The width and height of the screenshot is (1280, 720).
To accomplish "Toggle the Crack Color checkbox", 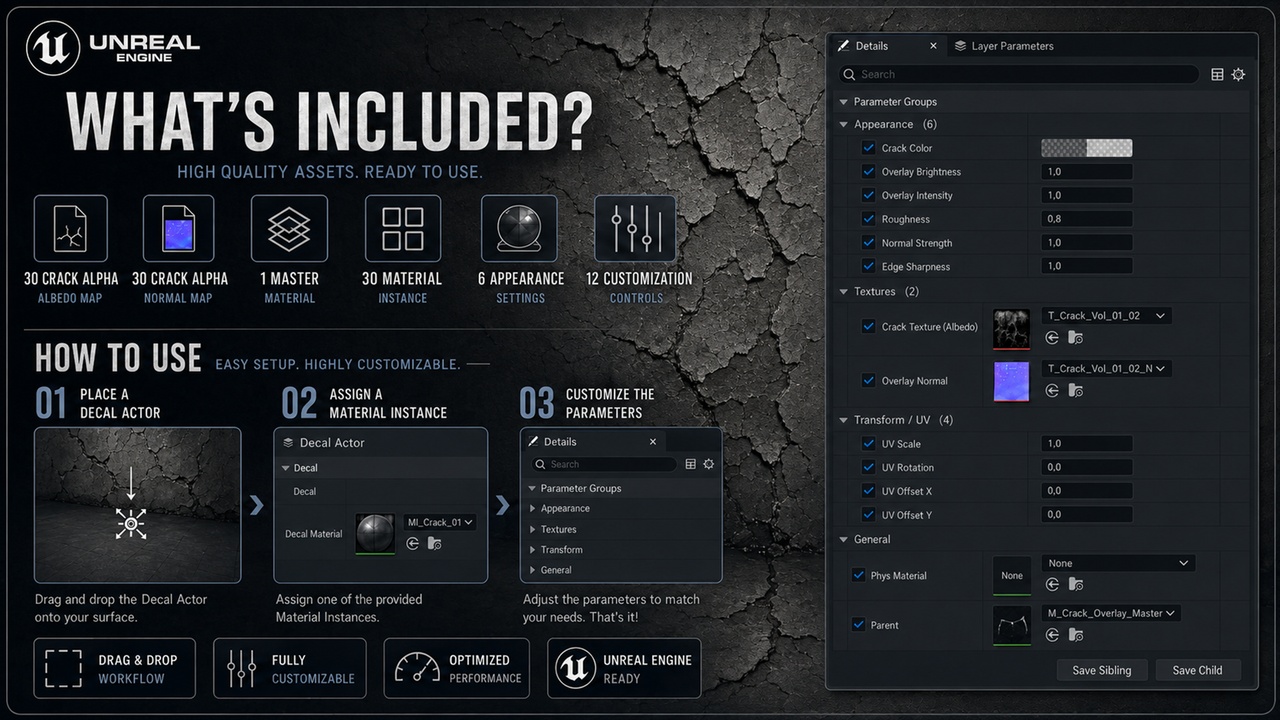I will click(868, 148).
